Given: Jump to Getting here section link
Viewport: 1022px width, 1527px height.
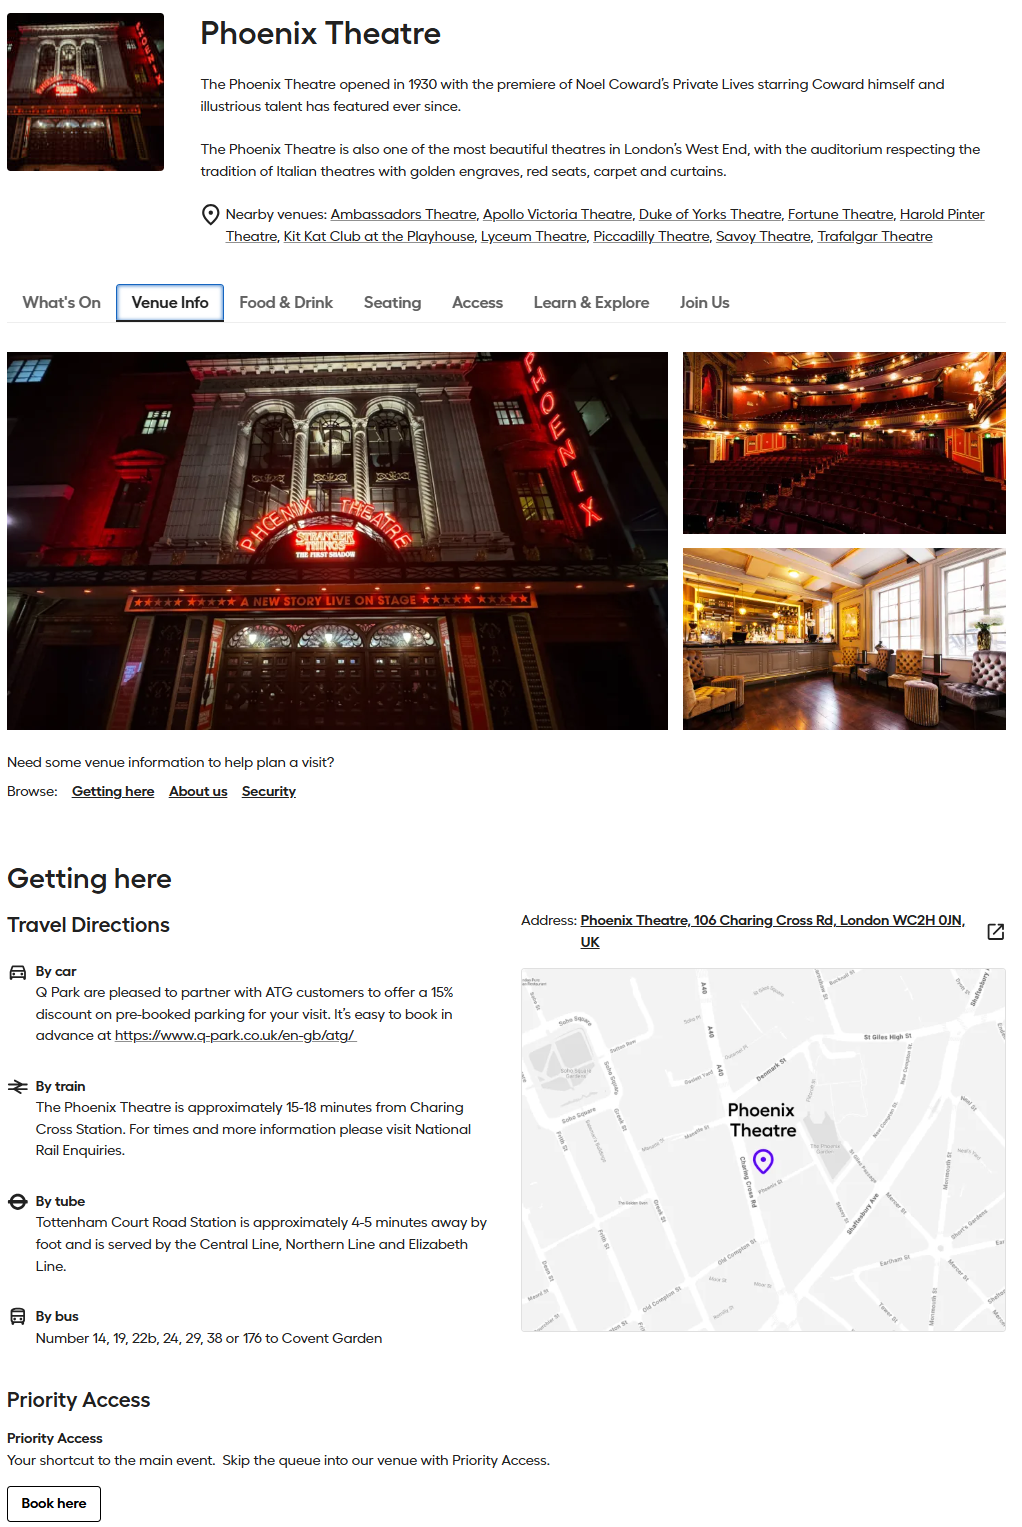Looking at the screenshot, I should pyautogui.click(x=113, y=792).
